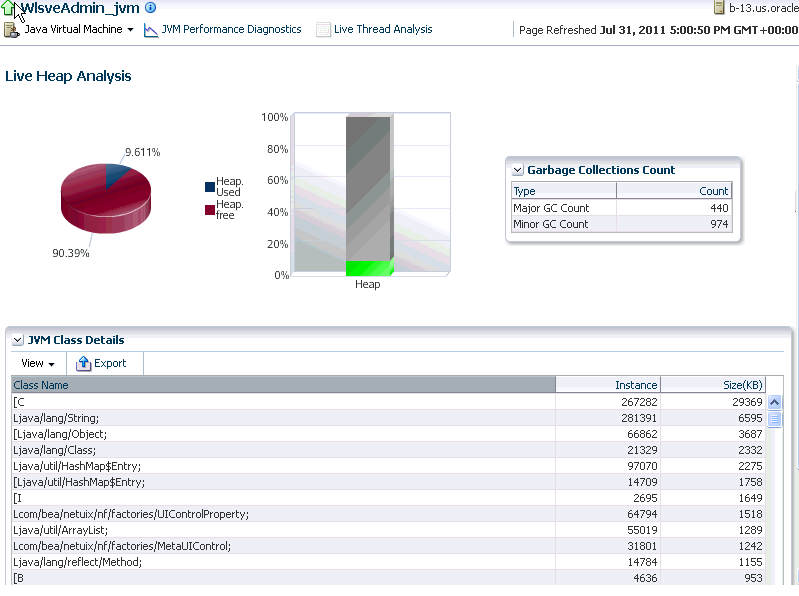
Task: Click the Export upload arrow icon
Action: click(x=83, y=363)
